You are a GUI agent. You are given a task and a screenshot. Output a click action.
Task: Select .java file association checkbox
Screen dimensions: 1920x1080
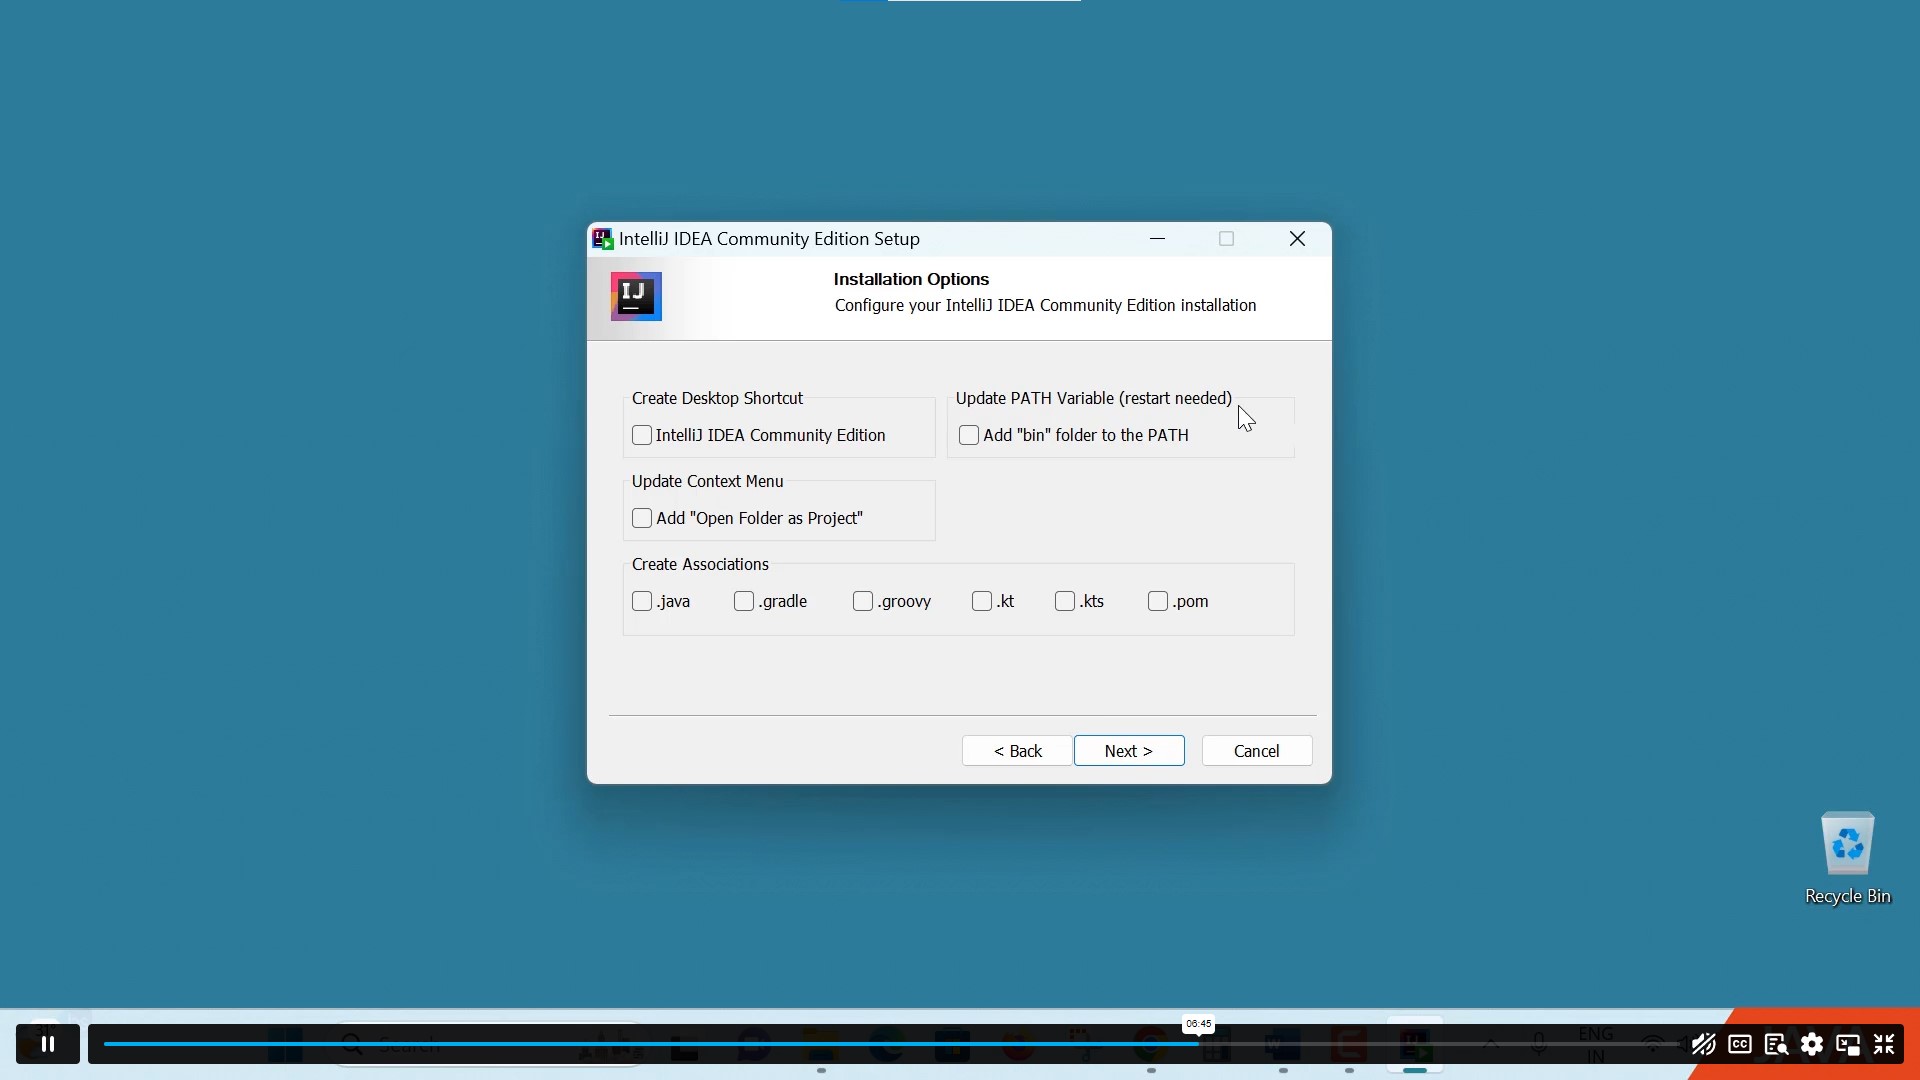(642, 601)
